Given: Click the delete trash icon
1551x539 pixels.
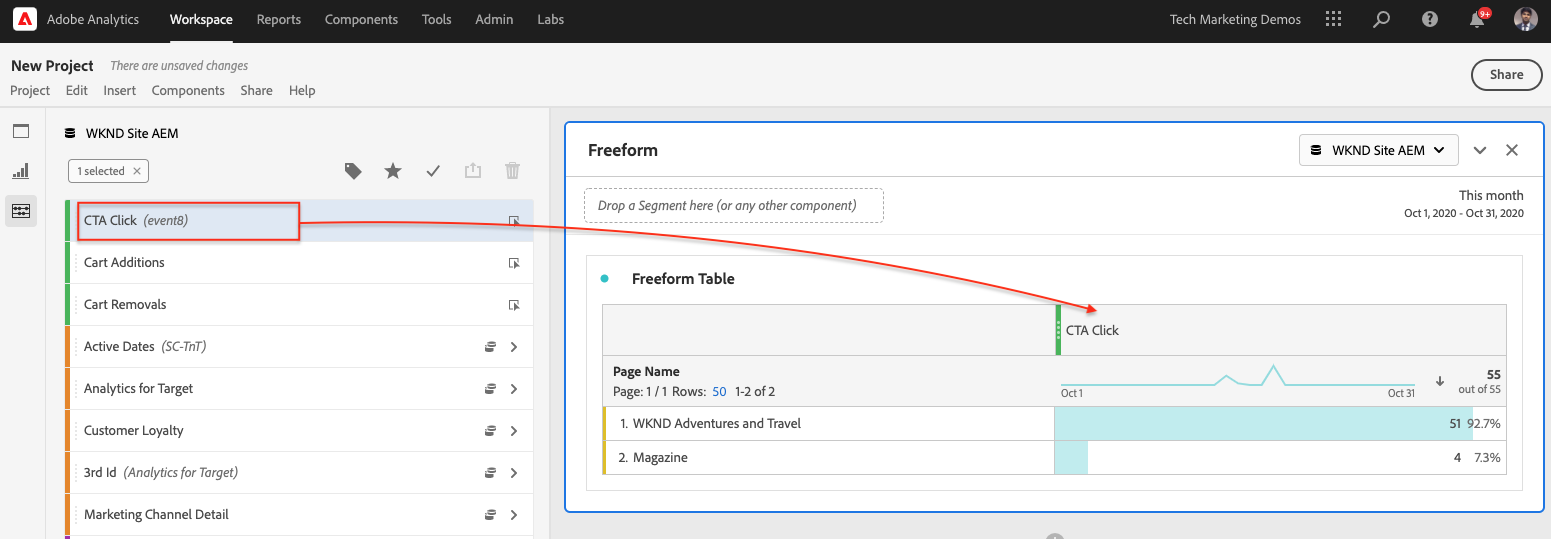Looking at the screenshot, I should coord(513,171).
